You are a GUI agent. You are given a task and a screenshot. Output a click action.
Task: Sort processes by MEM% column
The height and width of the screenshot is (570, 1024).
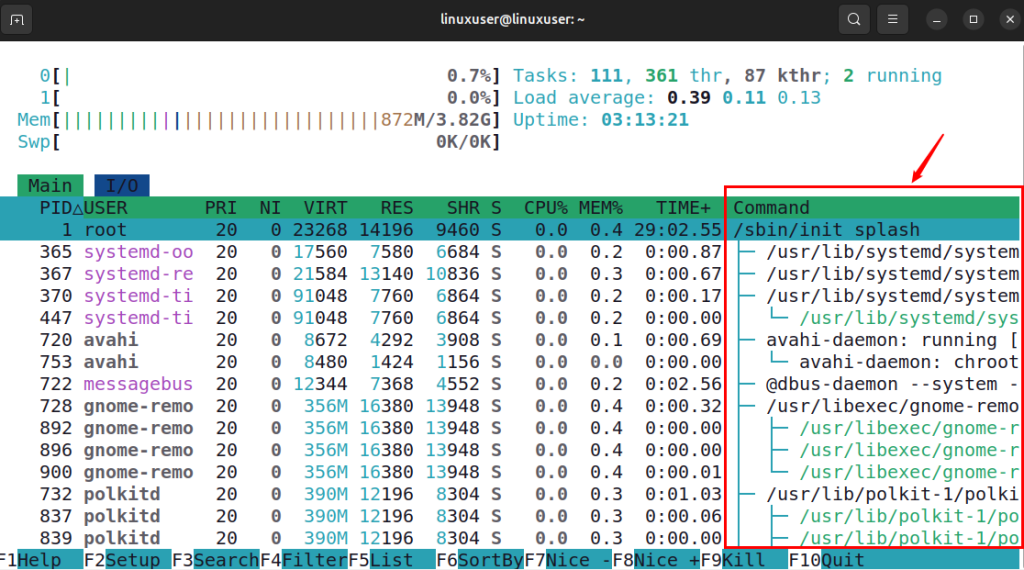click(601, 208)
